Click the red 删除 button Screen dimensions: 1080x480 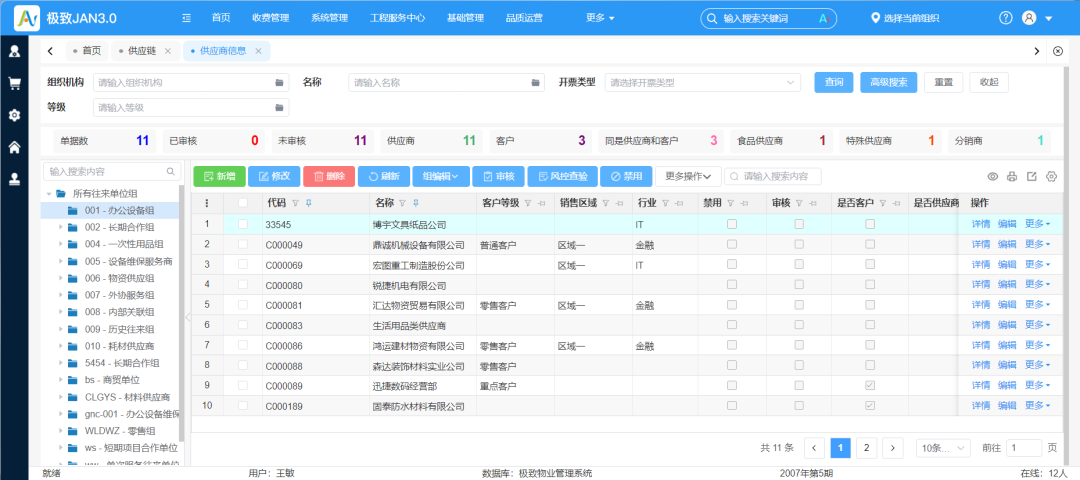coord(329,176)
